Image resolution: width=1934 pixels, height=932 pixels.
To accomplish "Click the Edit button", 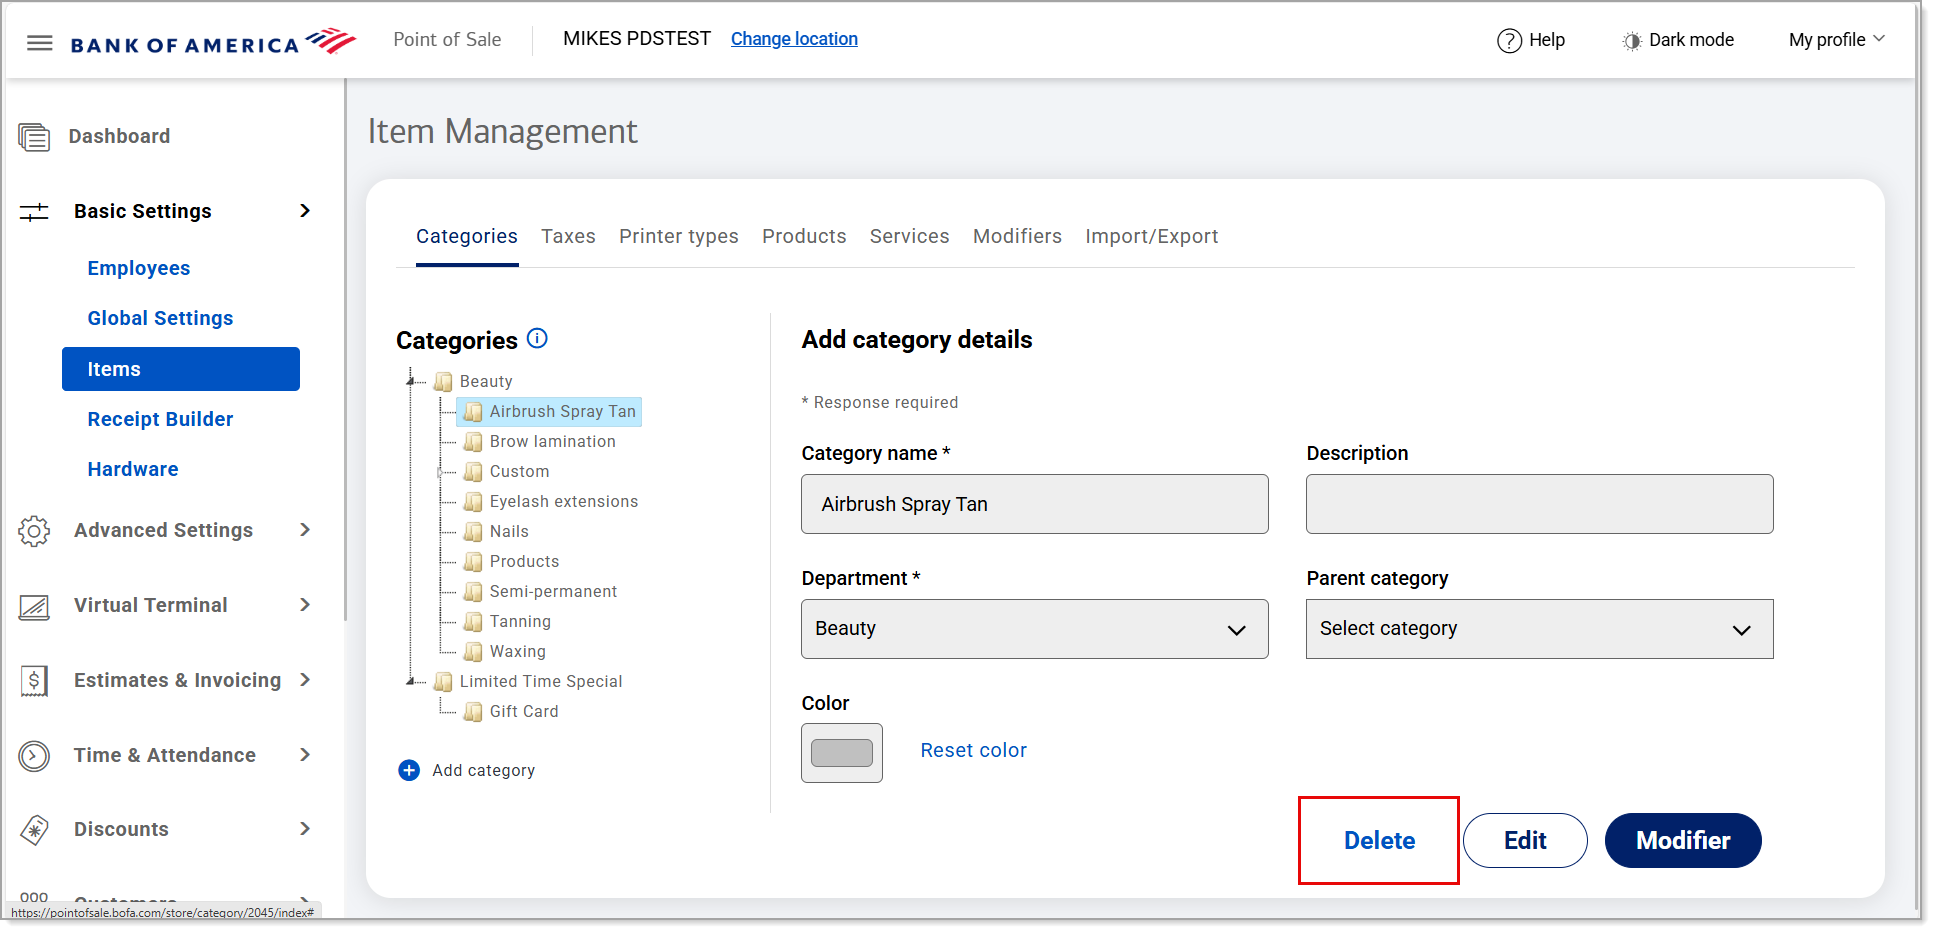I will click(1525, 841).
